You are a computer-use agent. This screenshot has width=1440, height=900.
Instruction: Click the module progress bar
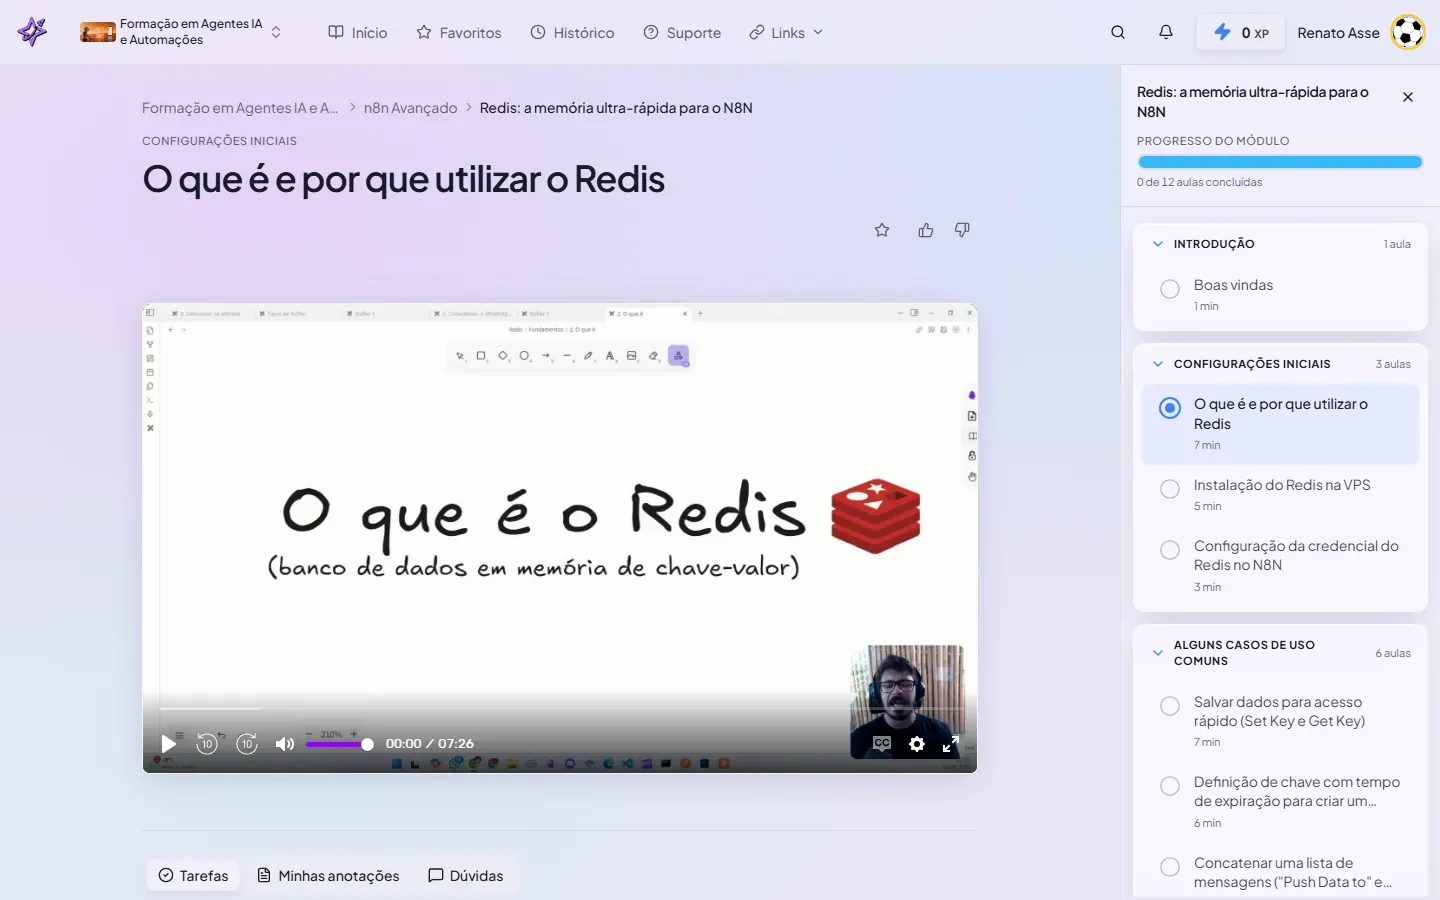point(1280,162)
